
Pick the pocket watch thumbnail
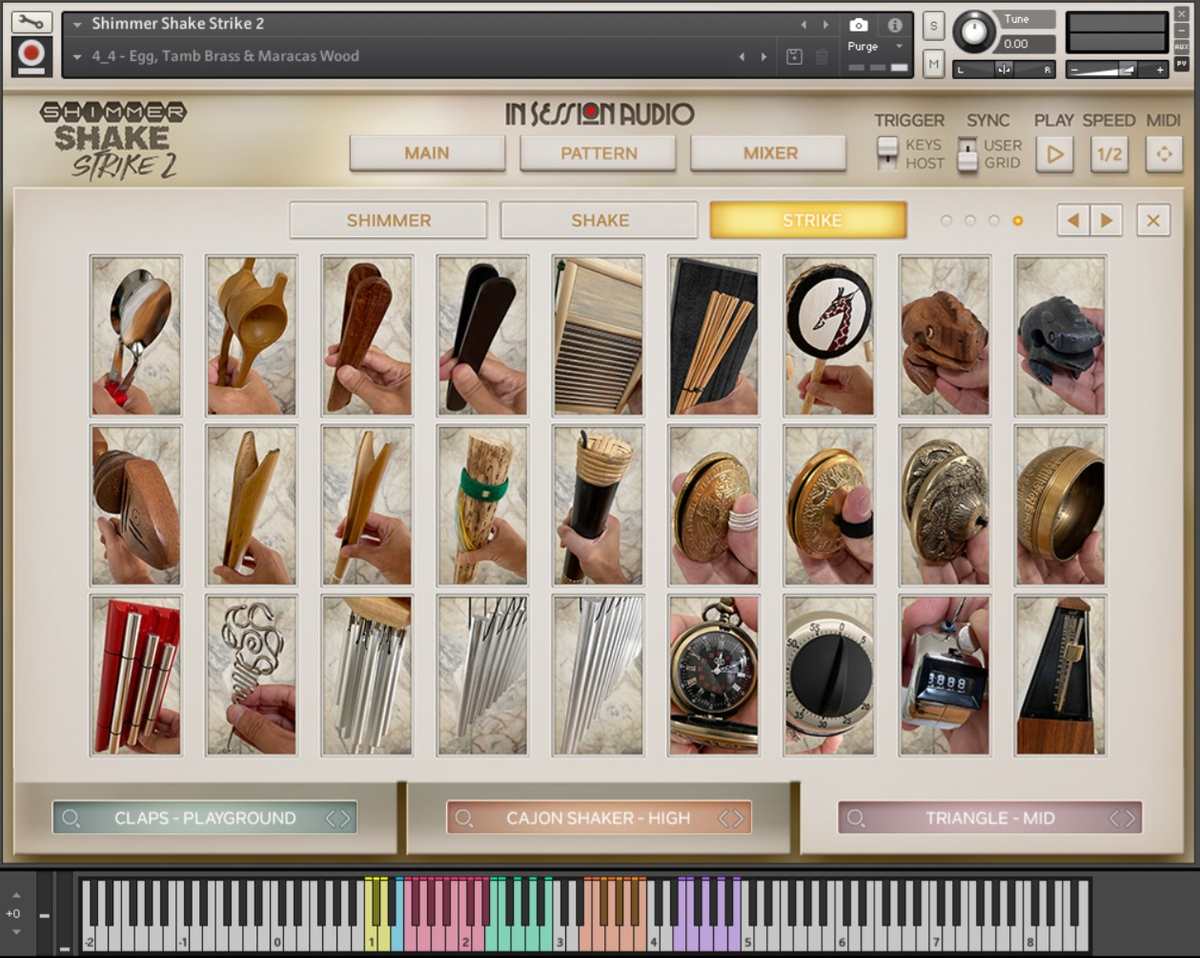point(714,675)
